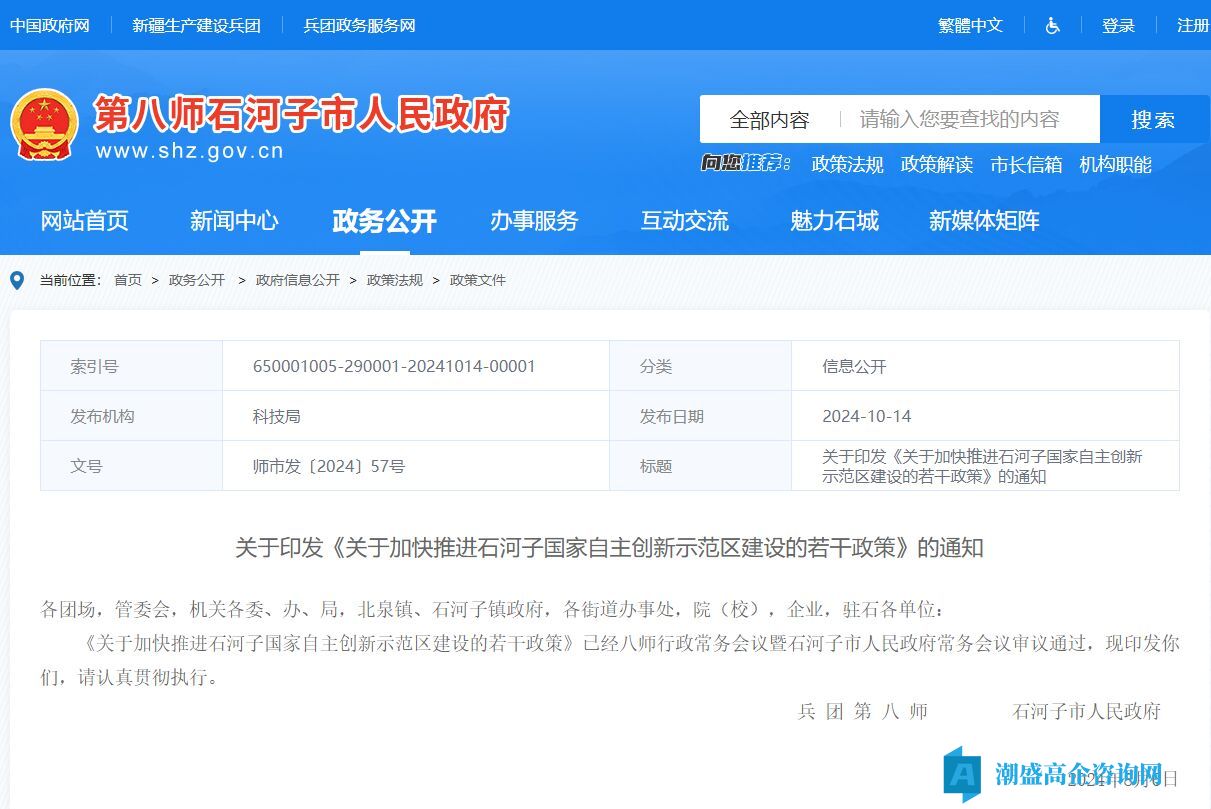The image size is (1211, 809).
Task: Go to the 办事服务 tab
Action: tap(534, 221)
